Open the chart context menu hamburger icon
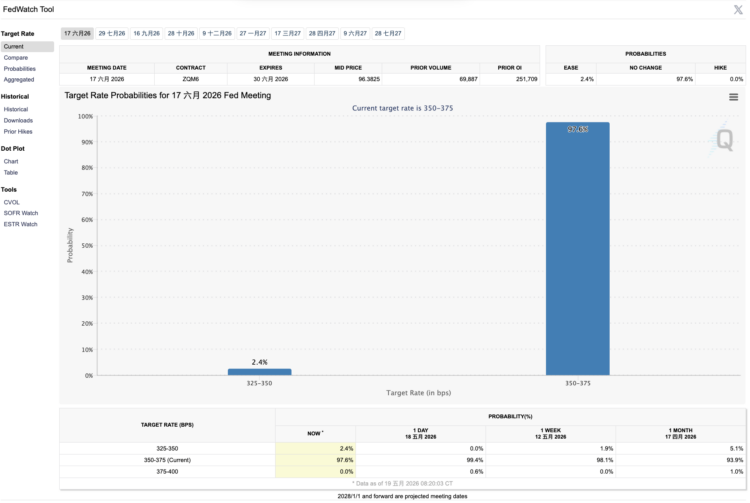Screen dimensions: 750x503 point(733,97)
